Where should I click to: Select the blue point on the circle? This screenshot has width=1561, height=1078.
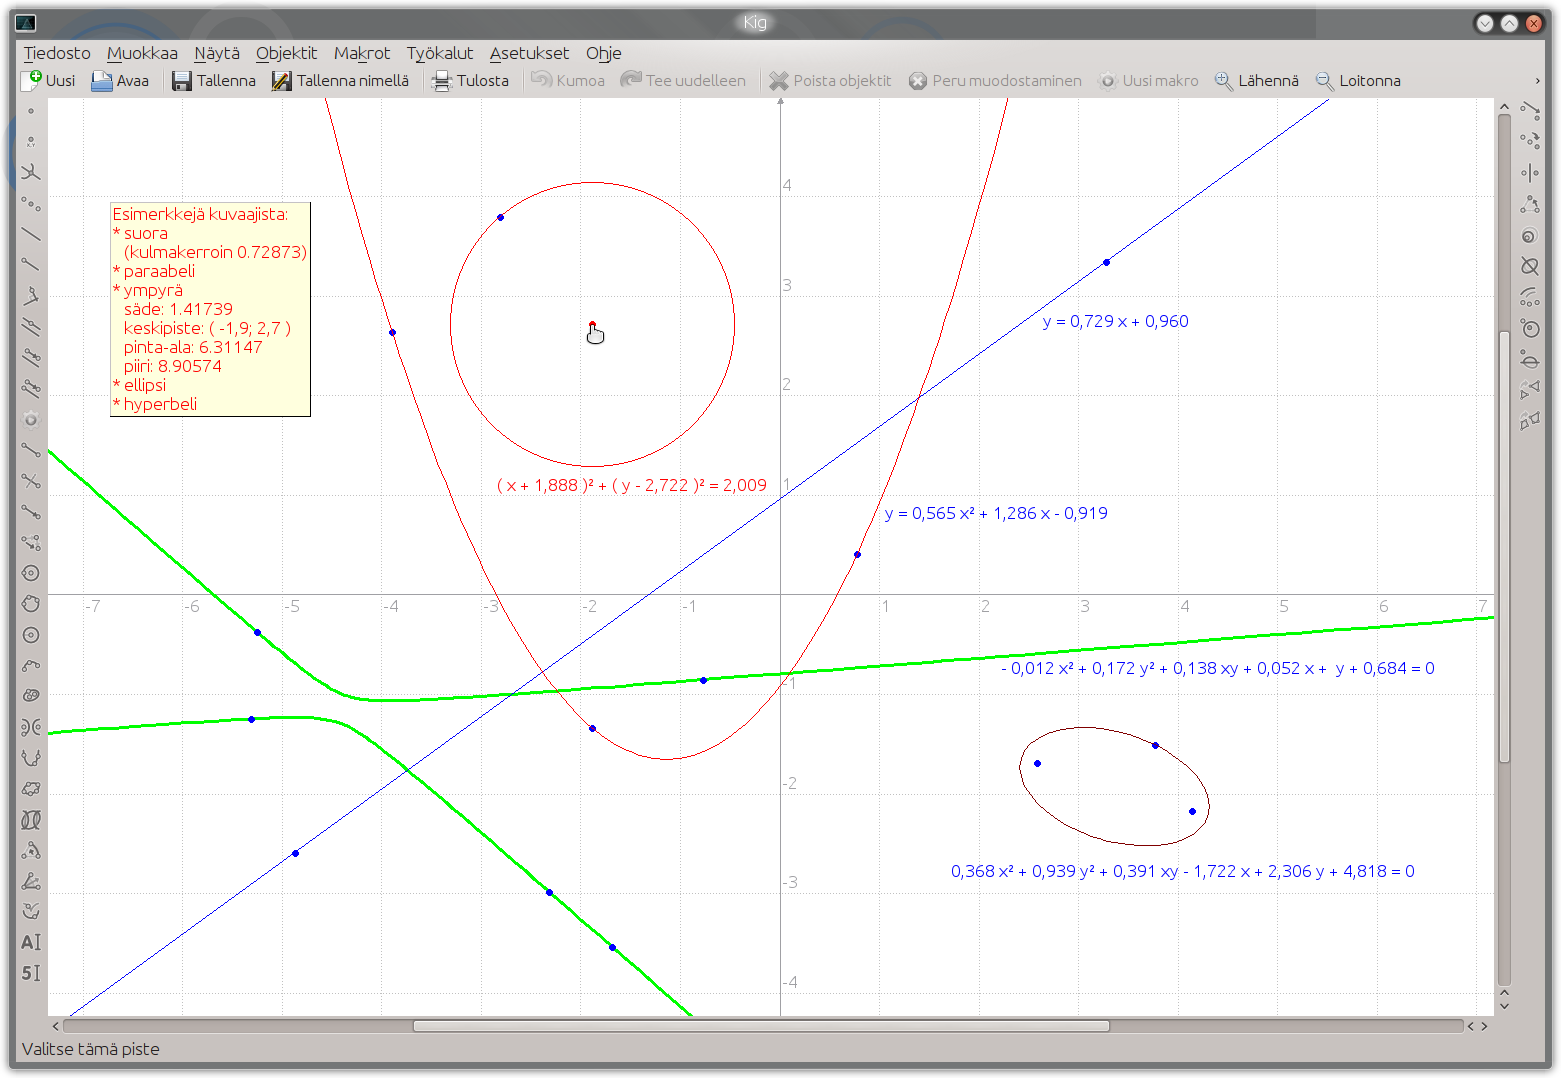click(500, 217)
